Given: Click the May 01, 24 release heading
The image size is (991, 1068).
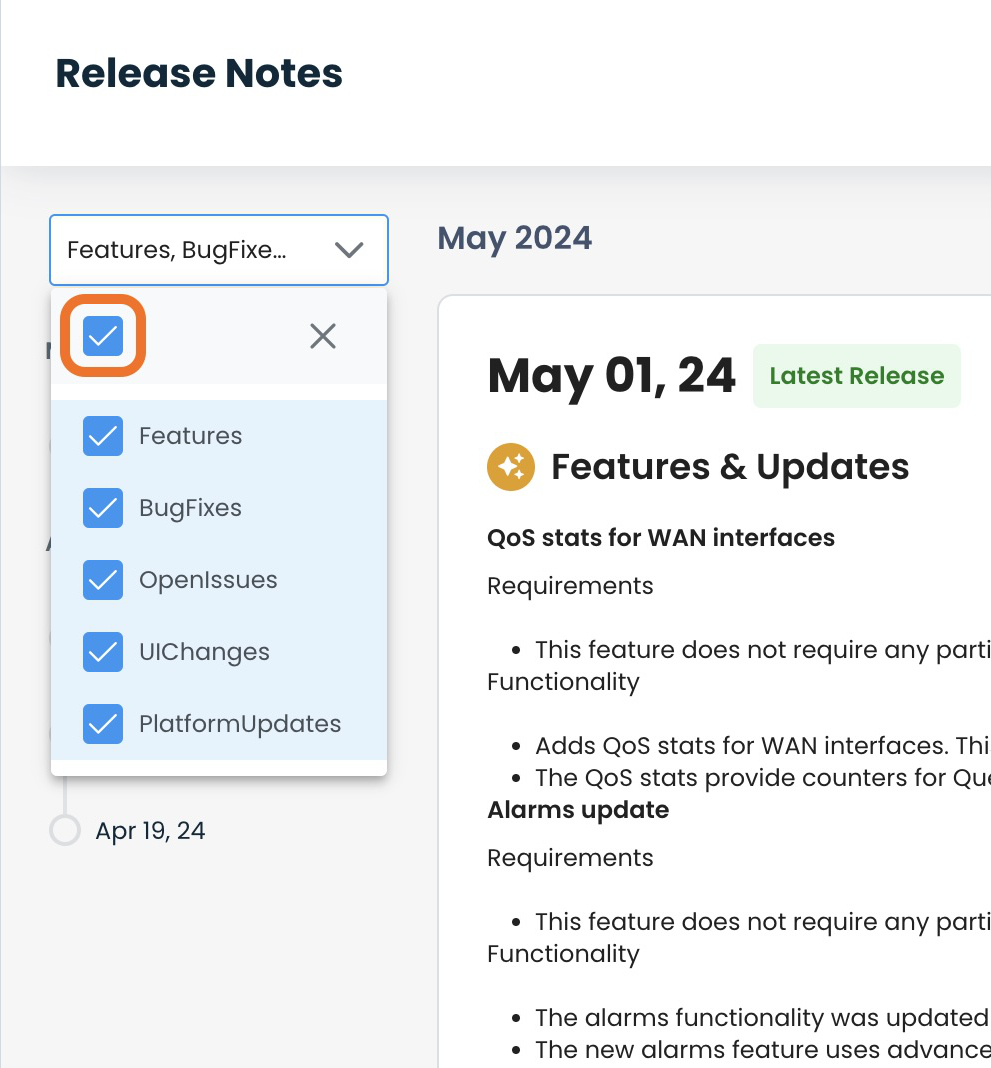Looking at the screenshot, I should click(612, 376).
